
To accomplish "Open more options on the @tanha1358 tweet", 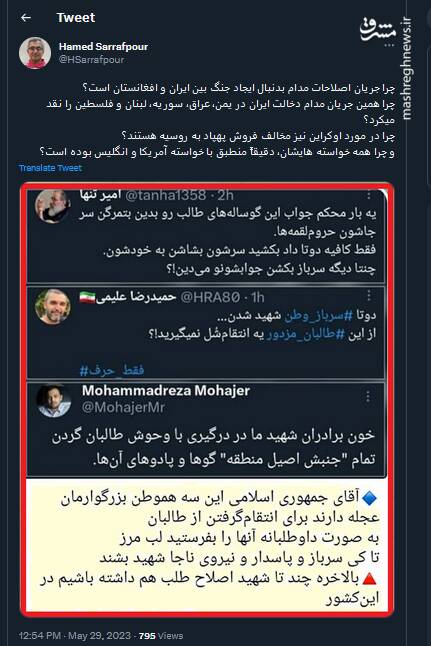I will pos(369,195).
